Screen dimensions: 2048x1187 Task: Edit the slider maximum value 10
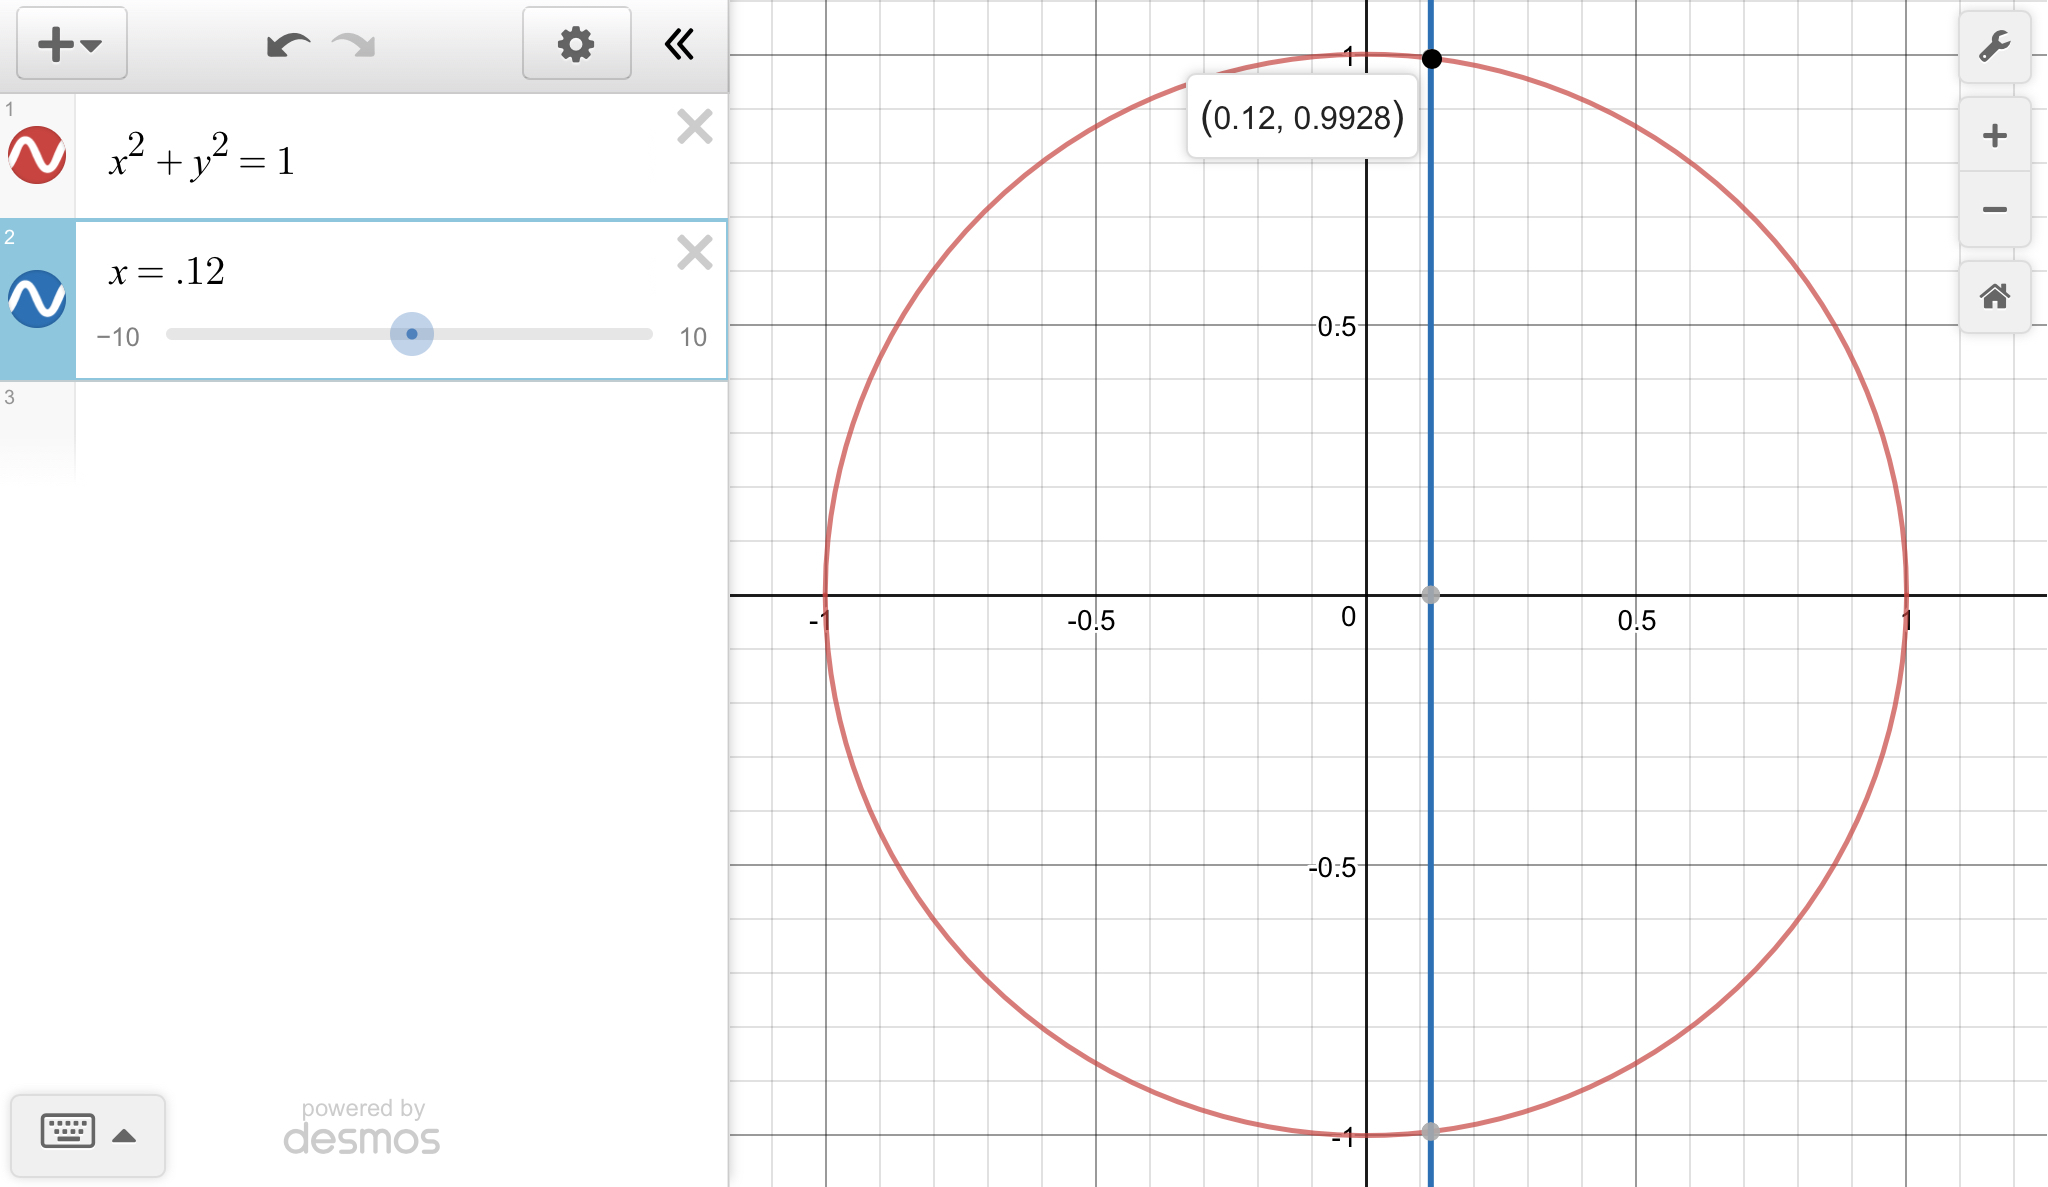[x=692, y=337]
